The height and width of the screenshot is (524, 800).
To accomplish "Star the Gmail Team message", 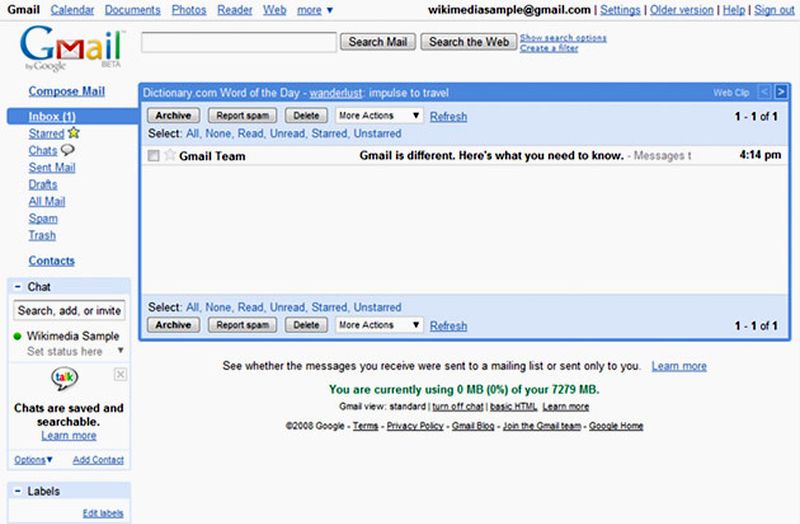I will coord(170,155).
